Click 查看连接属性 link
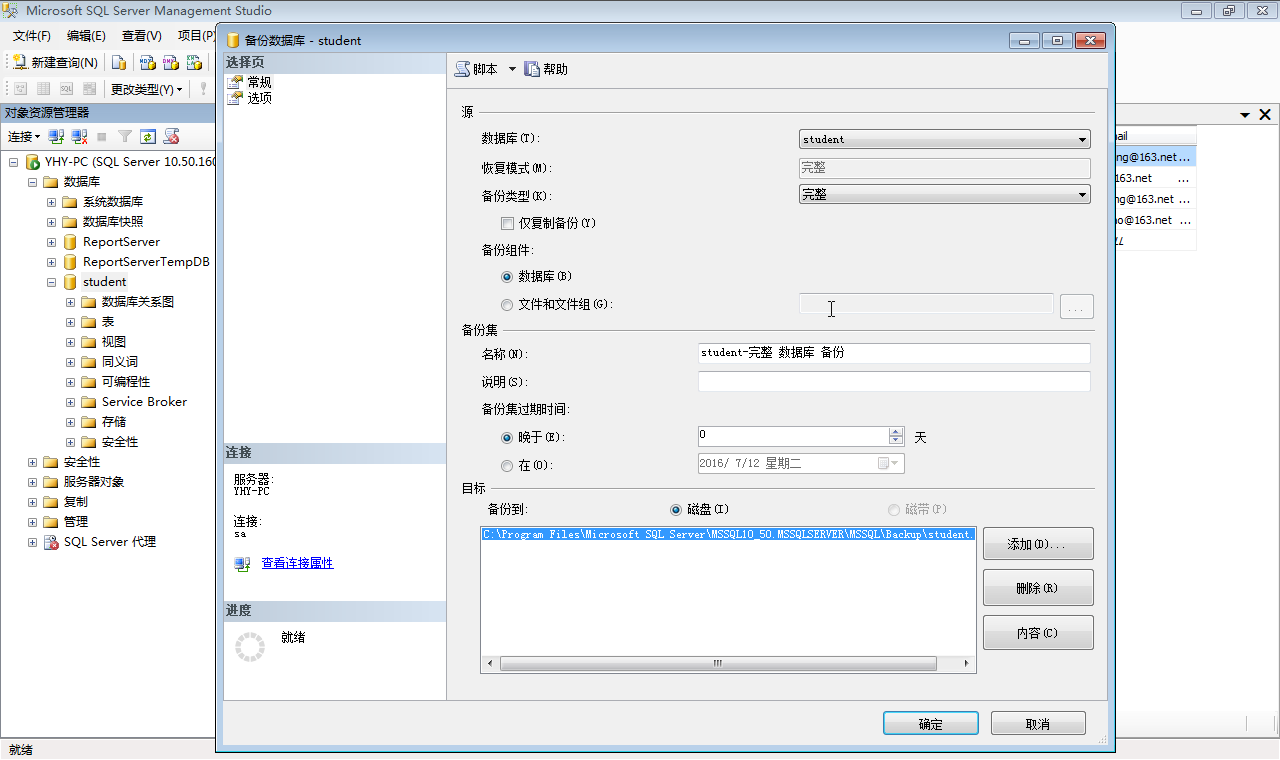The image size is (1280, 760). (297, 564)
